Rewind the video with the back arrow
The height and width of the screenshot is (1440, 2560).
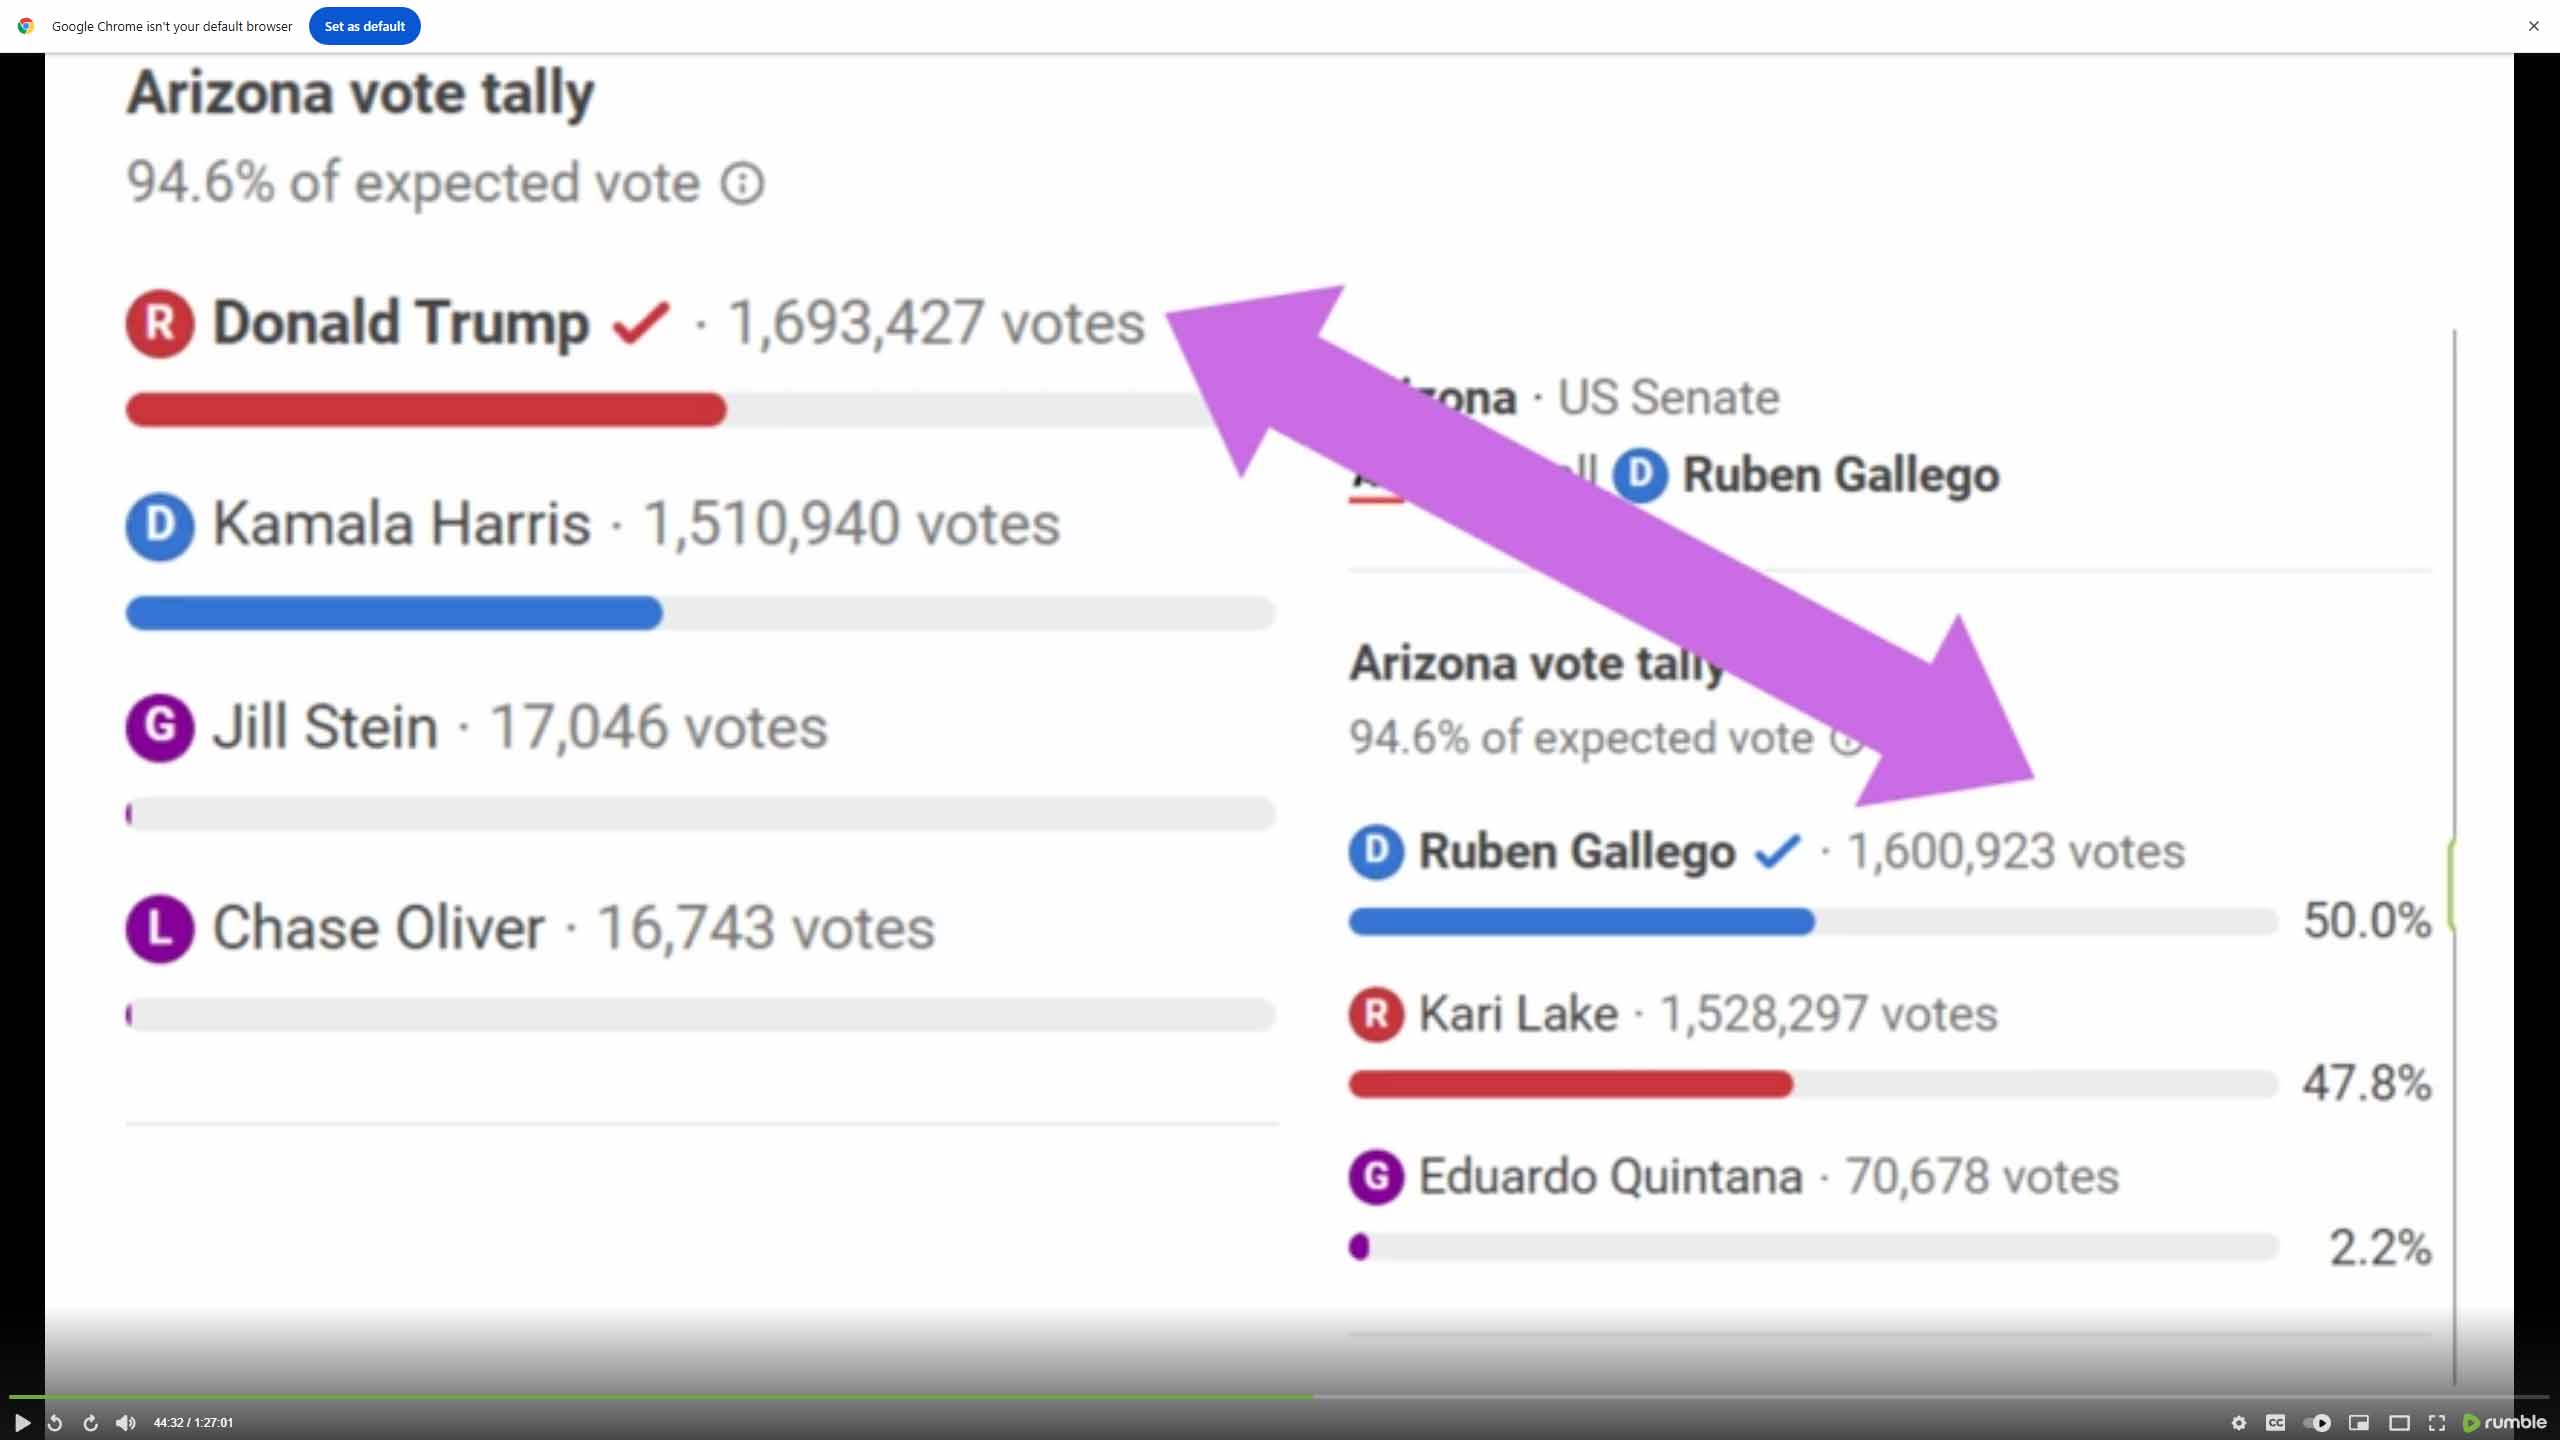pos(55,1422)
